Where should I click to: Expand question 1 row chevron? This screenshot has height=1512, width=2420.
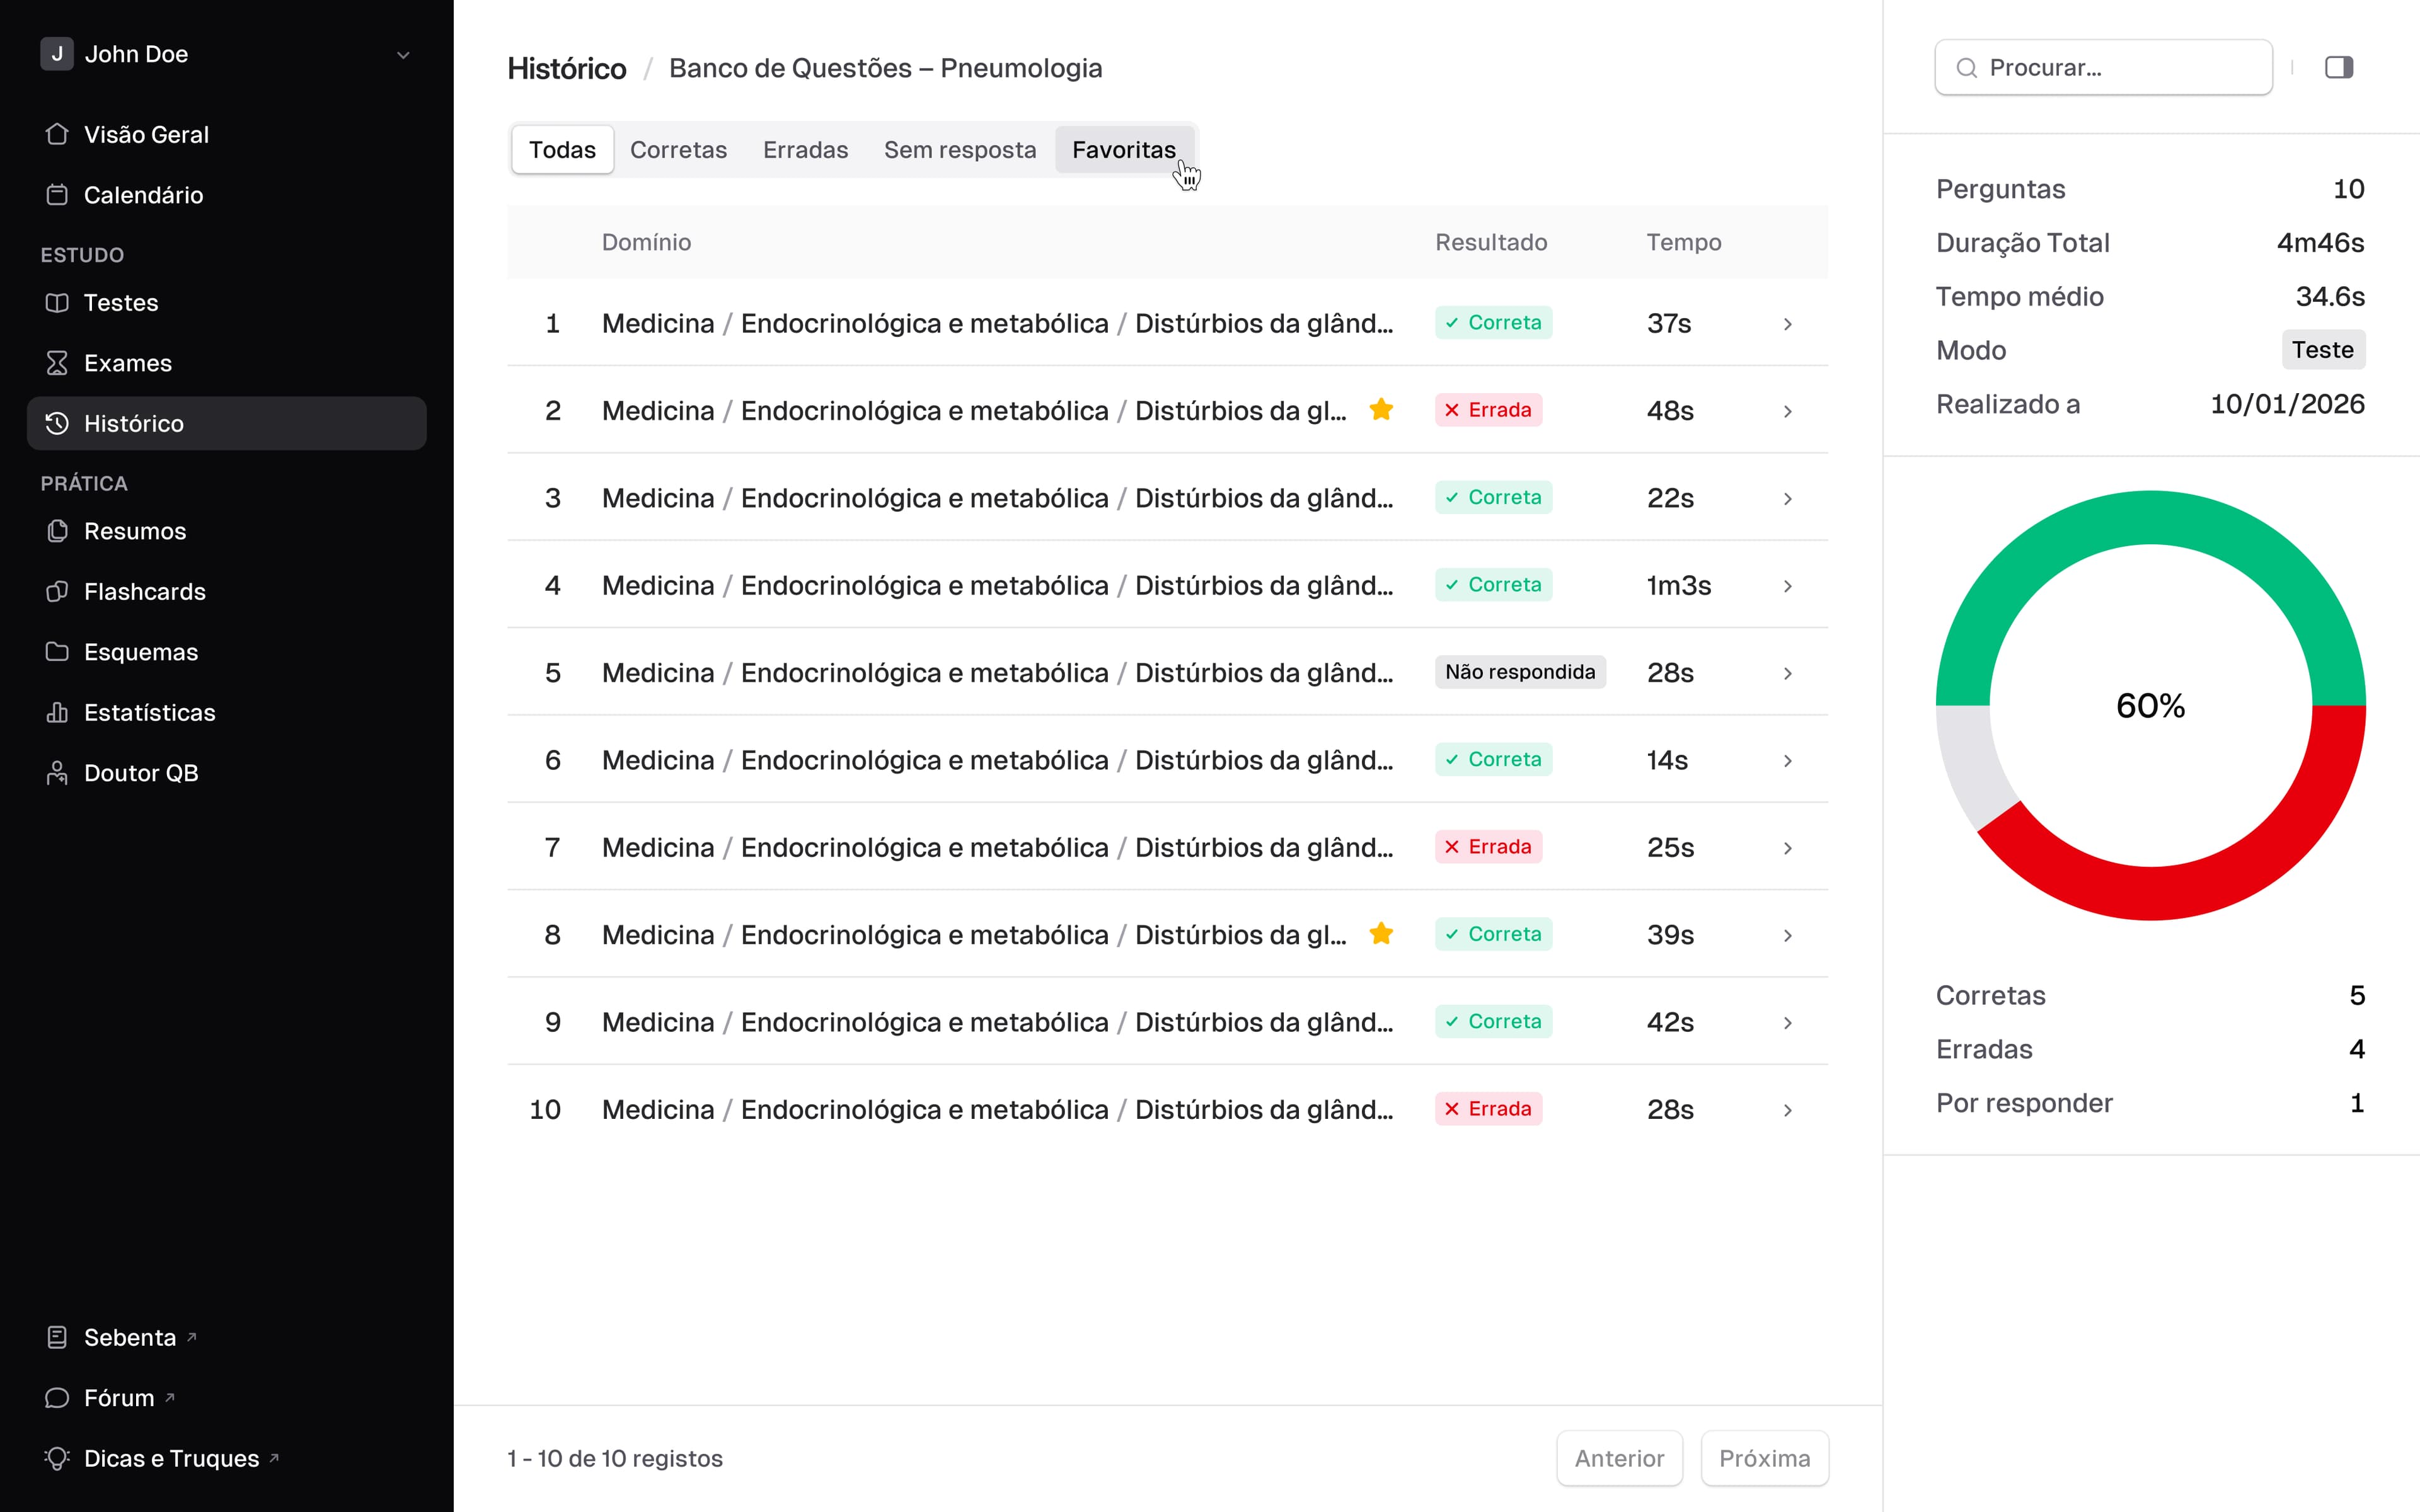click(x=1787, y=324)
